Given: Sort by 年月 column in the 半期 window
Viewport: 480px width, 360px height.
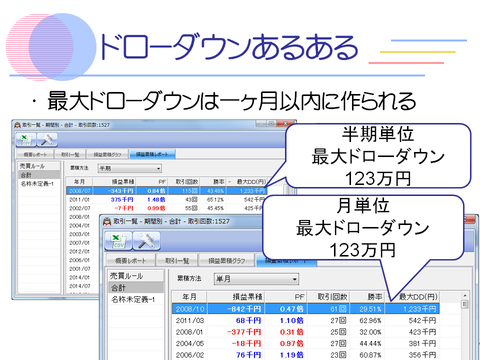Looking at the screenshot, I should tap(79, 182).
